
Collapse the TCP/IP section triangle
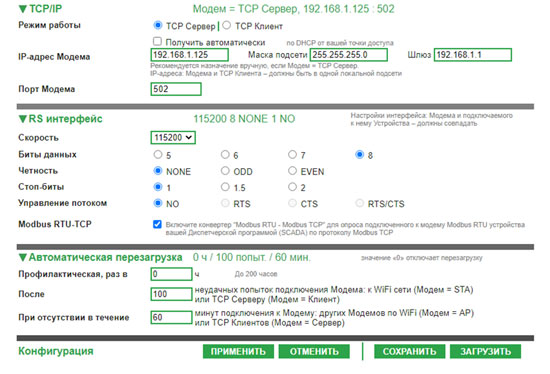[x=22, y=9]
